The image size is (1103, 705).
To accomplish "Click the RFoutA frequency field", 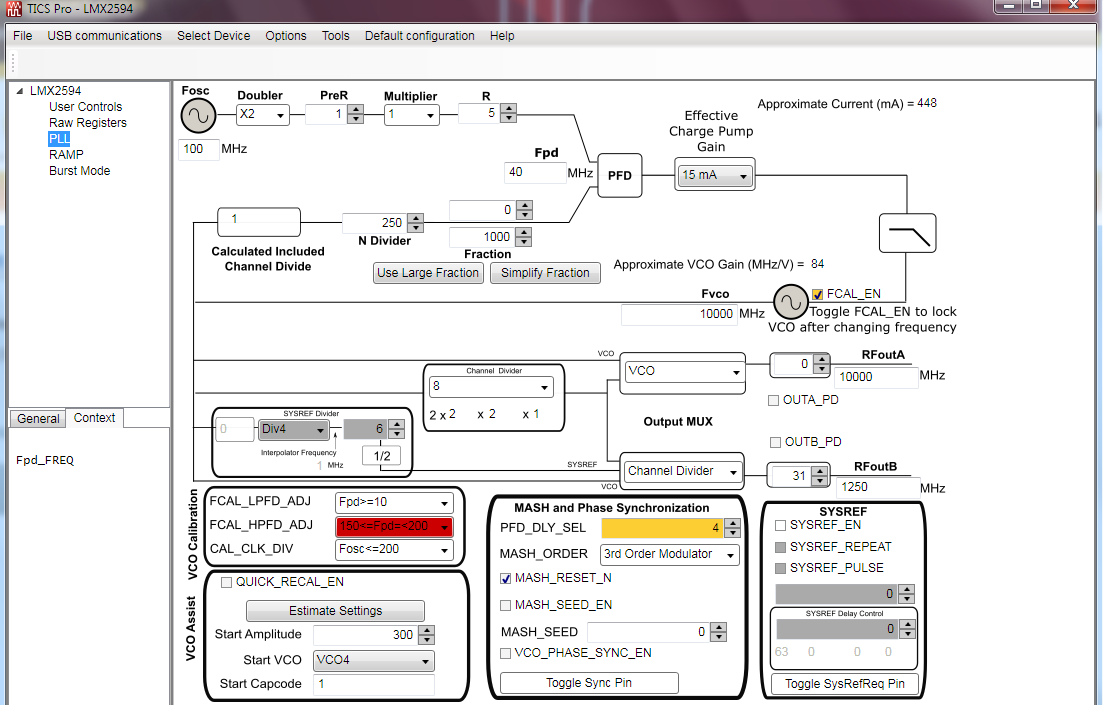I will 876,377.
